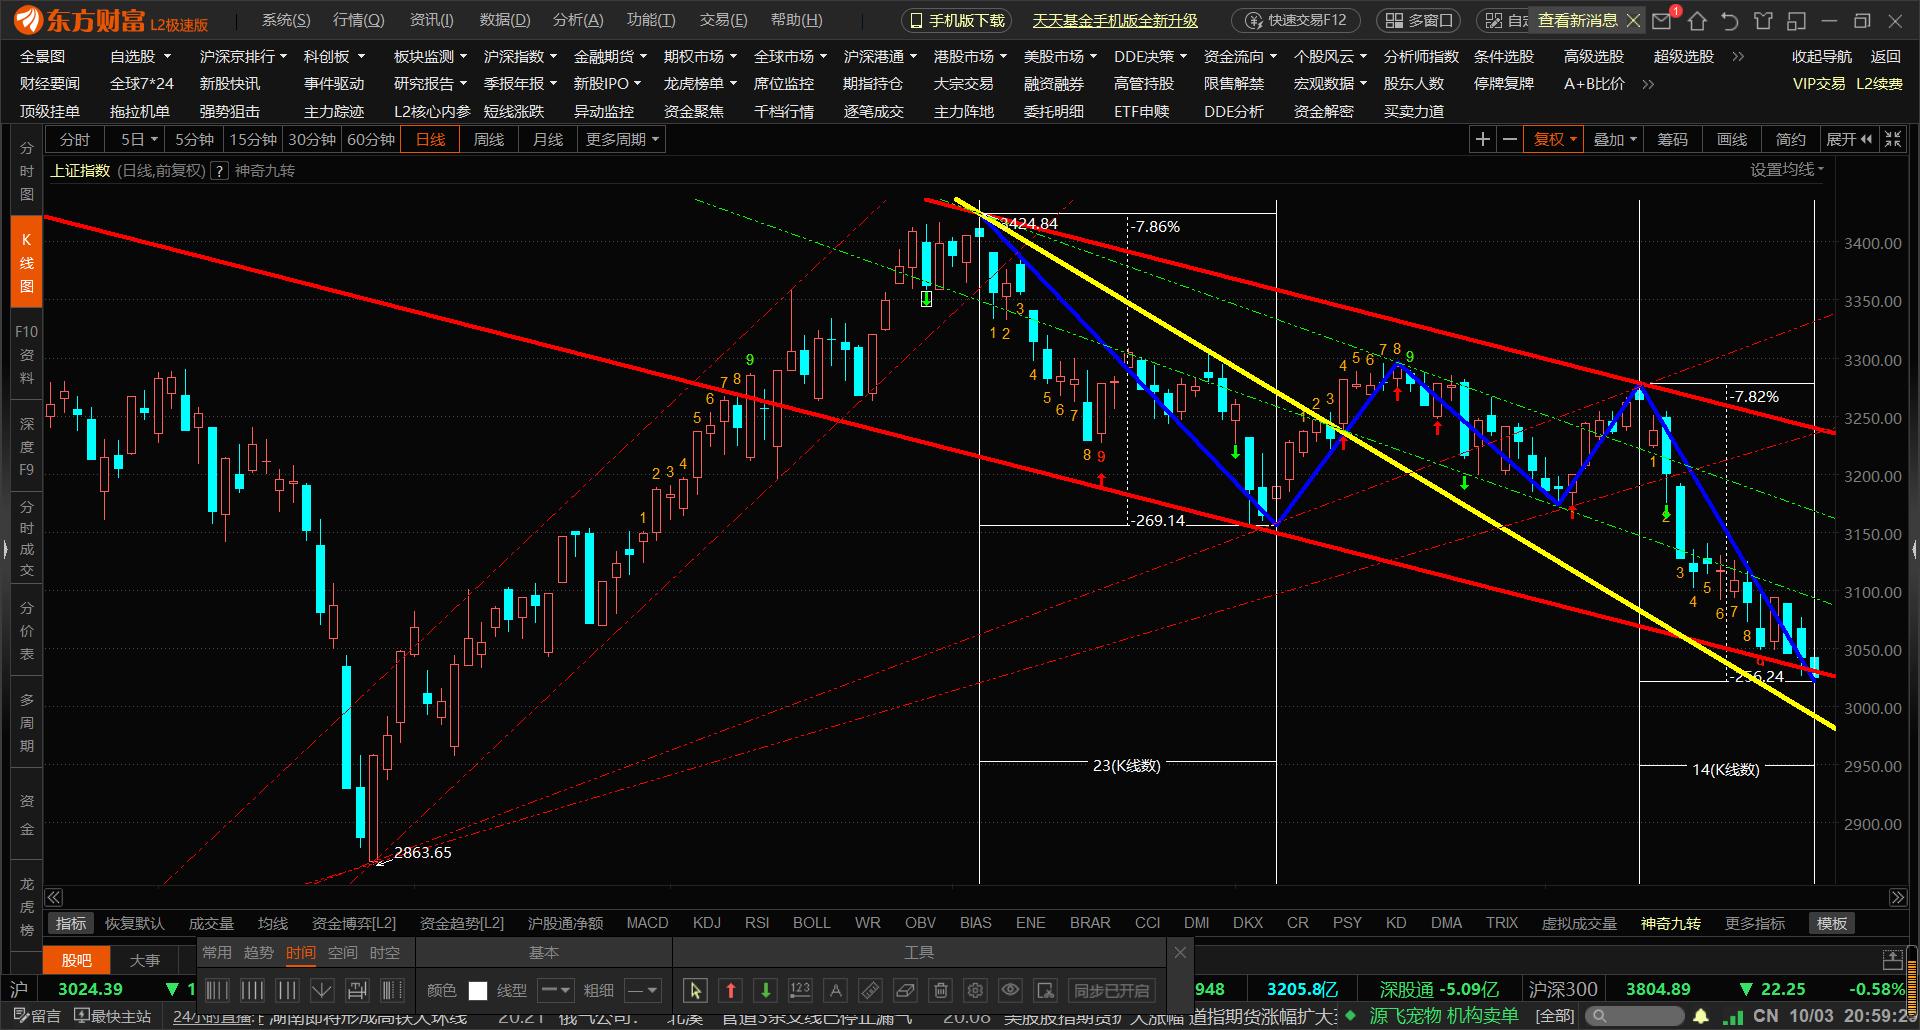
Task: Click the 恢复默认 button
Action: coord(134,923)
